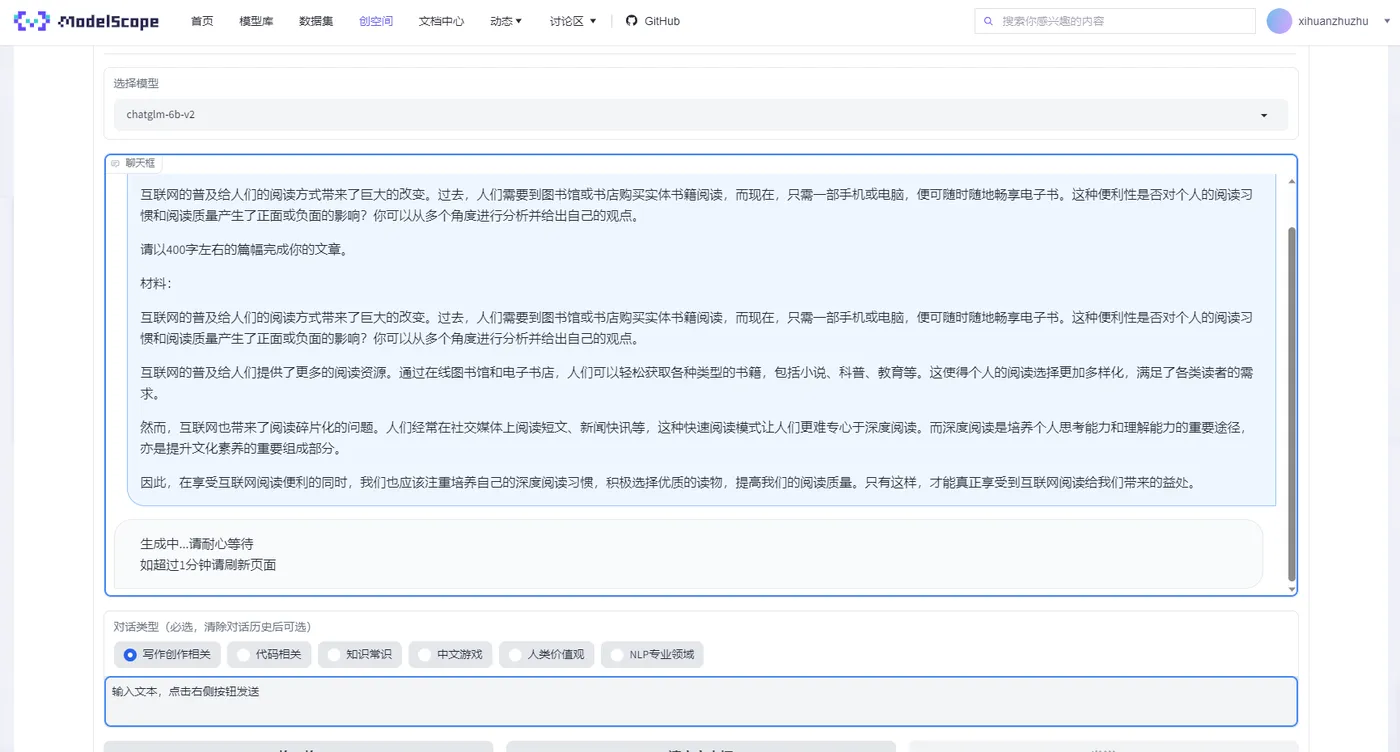
Task: Focus the 输入文本 message text box
Action: click(x=701, y=701)
